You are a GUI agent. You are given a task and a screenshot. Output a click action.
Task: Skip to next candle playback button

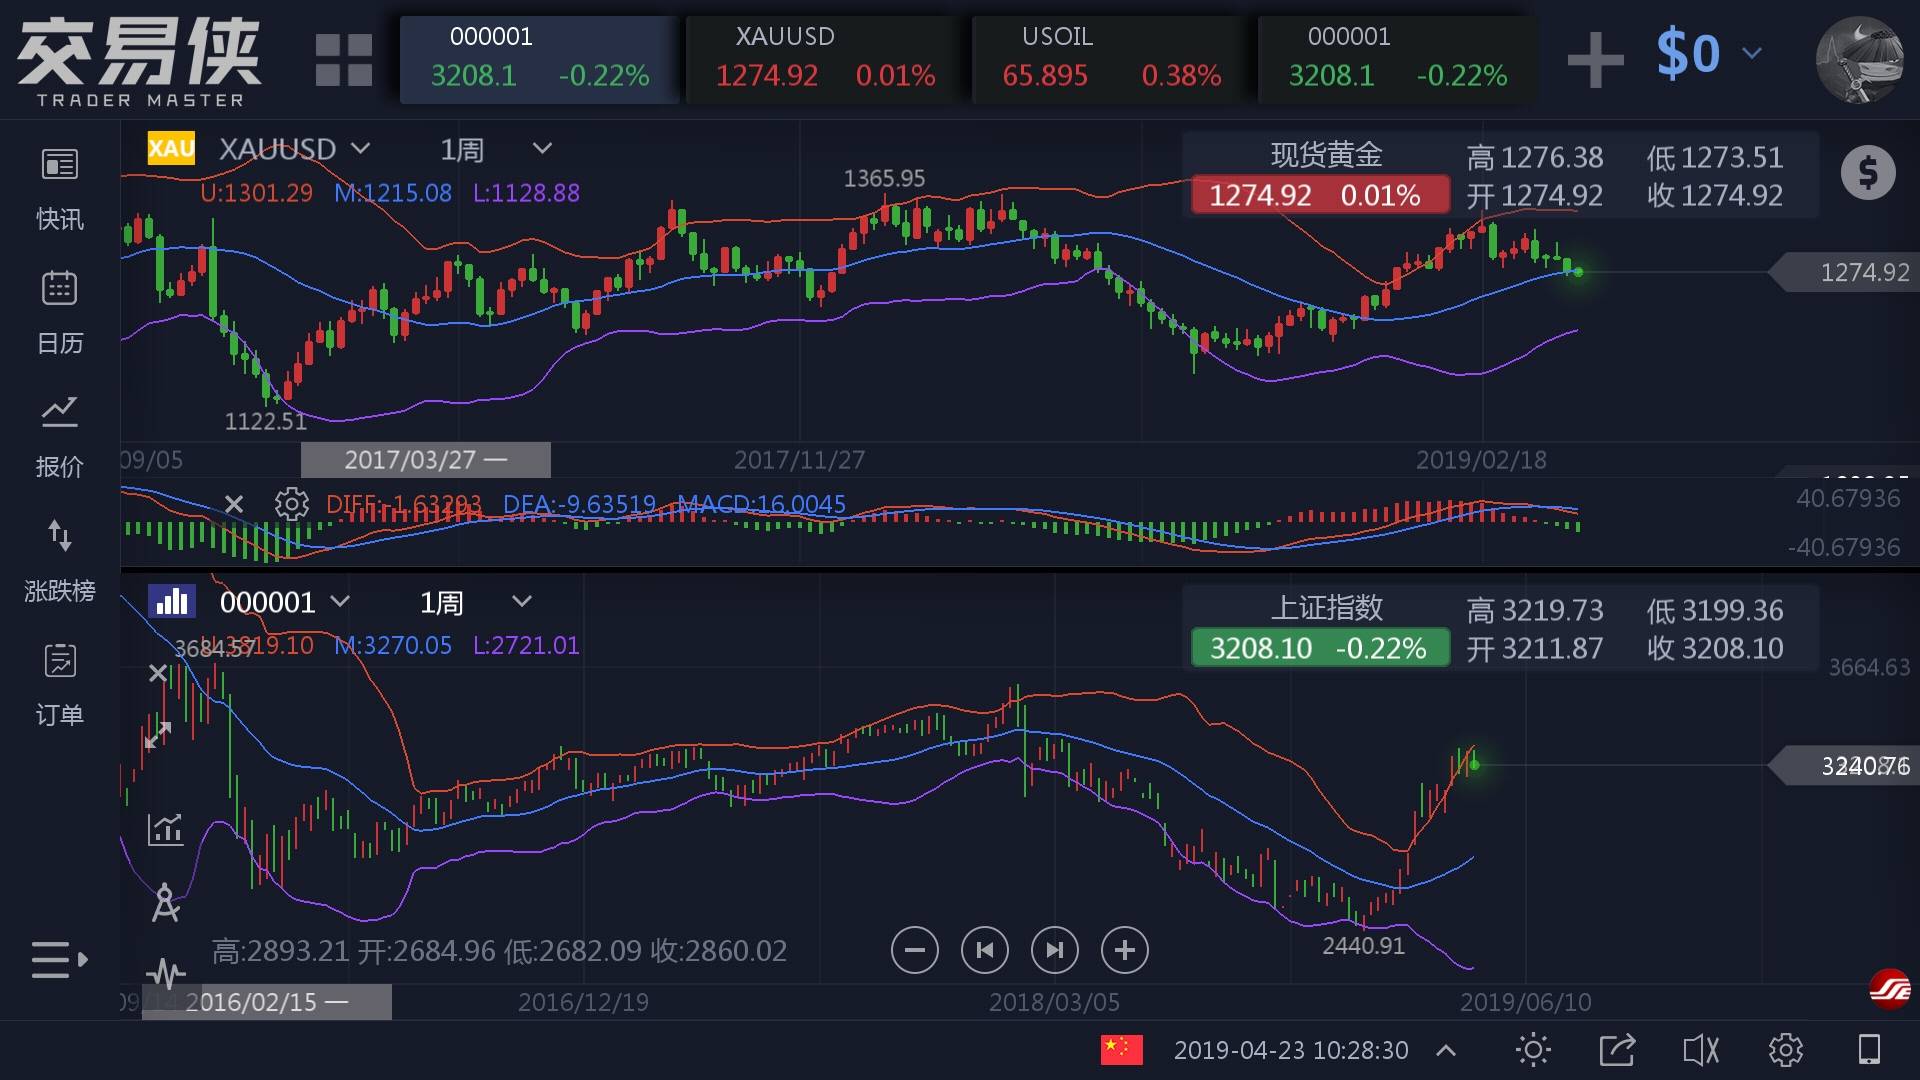[1054, 950]
